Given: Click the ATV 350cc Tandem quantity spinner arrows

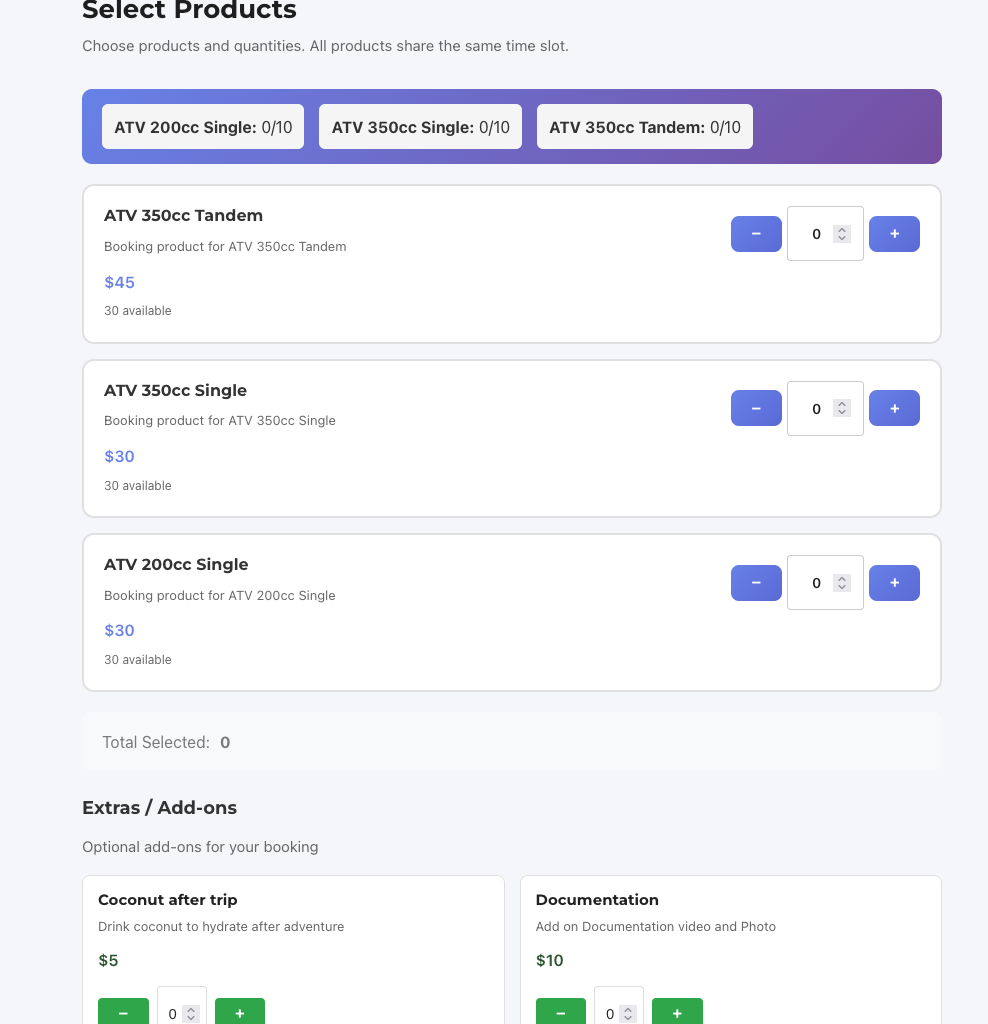Looking at the screenshot, I should tap(842, 234).
